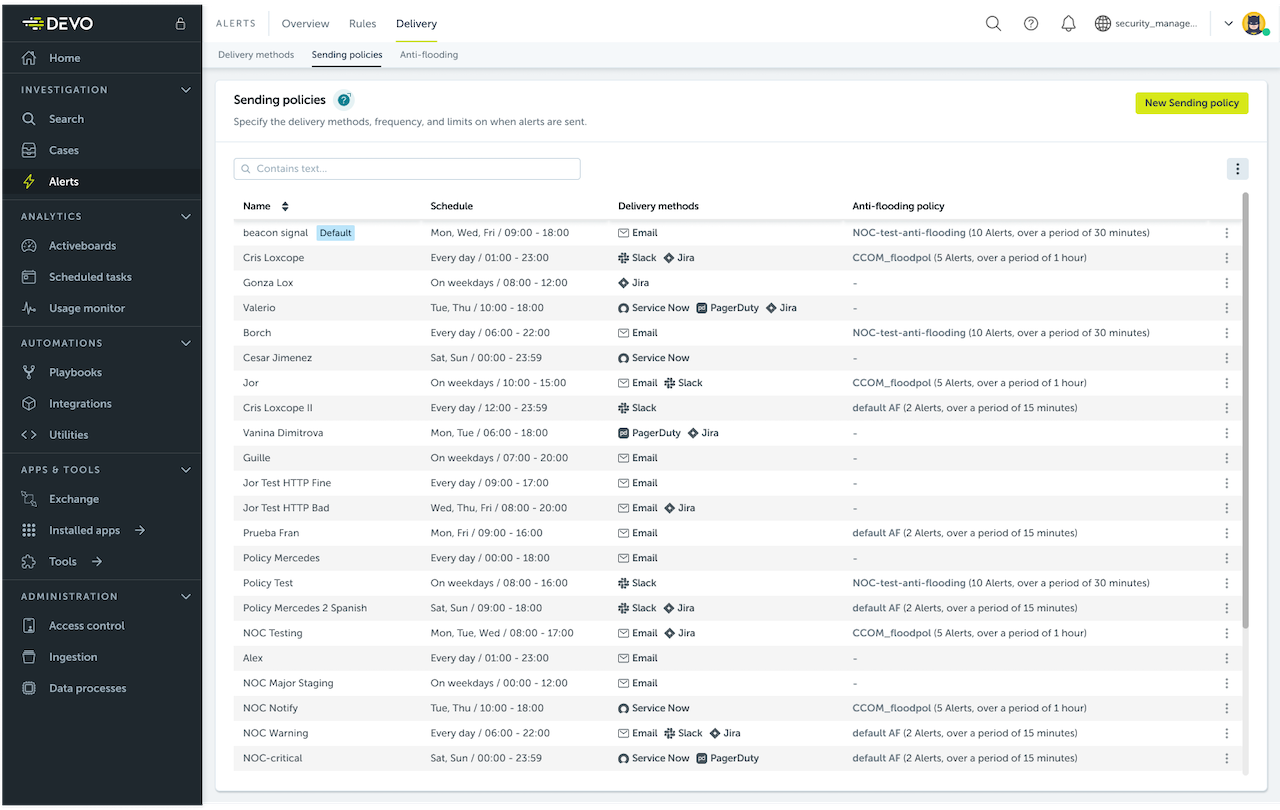Open the Search magnifier icon in top bar
This screenshot has width=1280, height=810.
click(x=993, y=22)
